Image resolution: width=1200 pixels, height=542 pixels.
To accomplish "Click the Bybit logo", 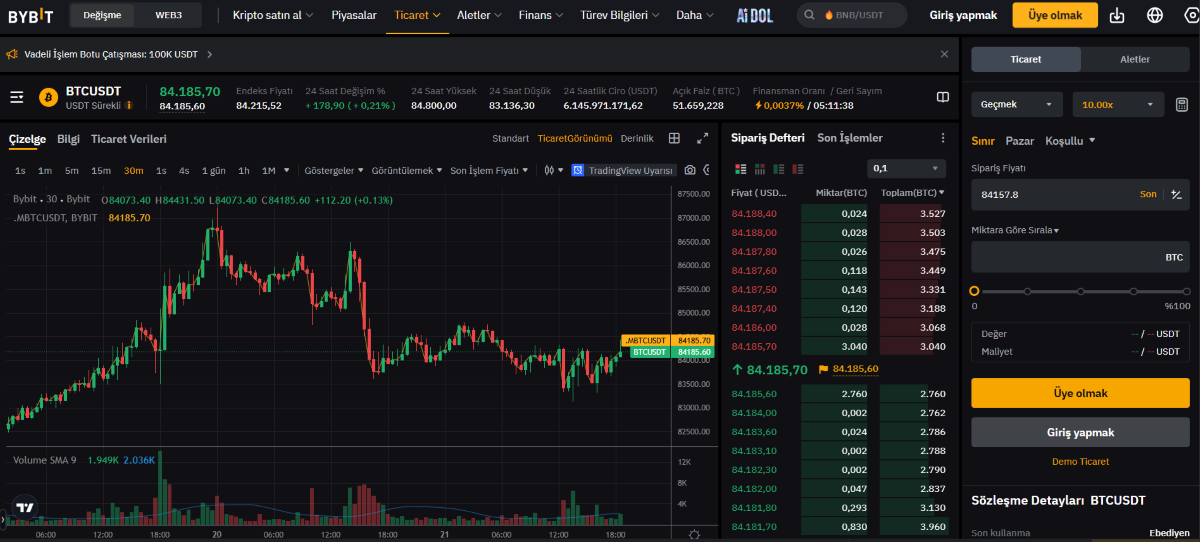I will pyautogui.click(x=31, y=15).
